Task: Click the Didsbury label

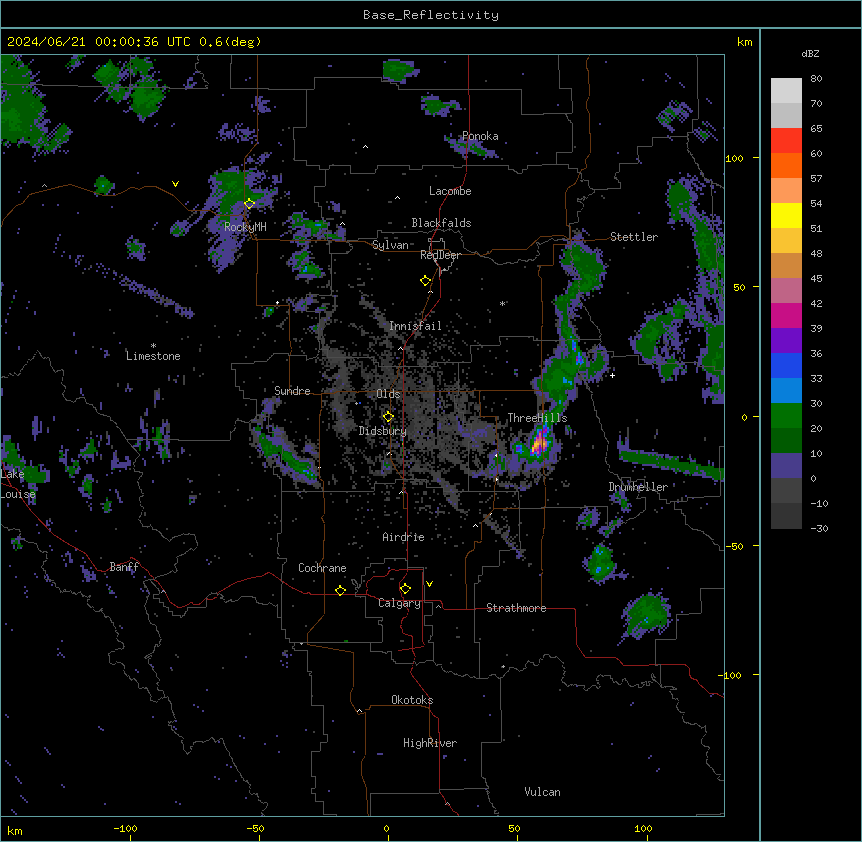Action: click(383, 431)
